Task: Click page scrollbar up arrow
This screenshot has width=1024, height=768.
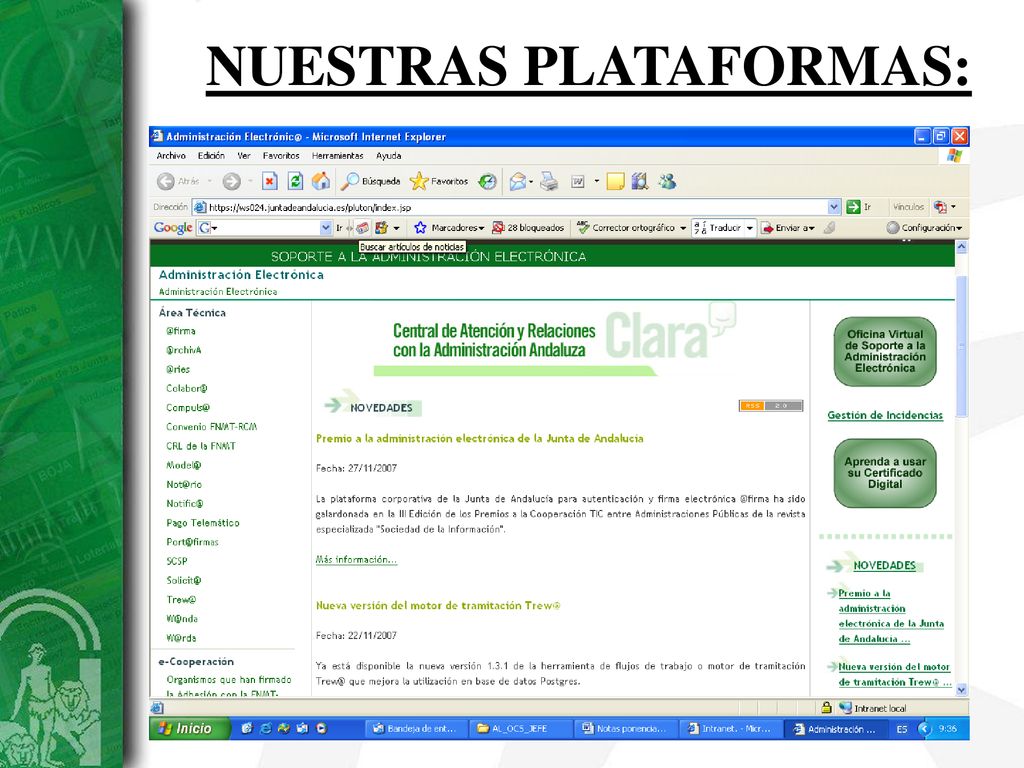Action: (x=961, y=246)
